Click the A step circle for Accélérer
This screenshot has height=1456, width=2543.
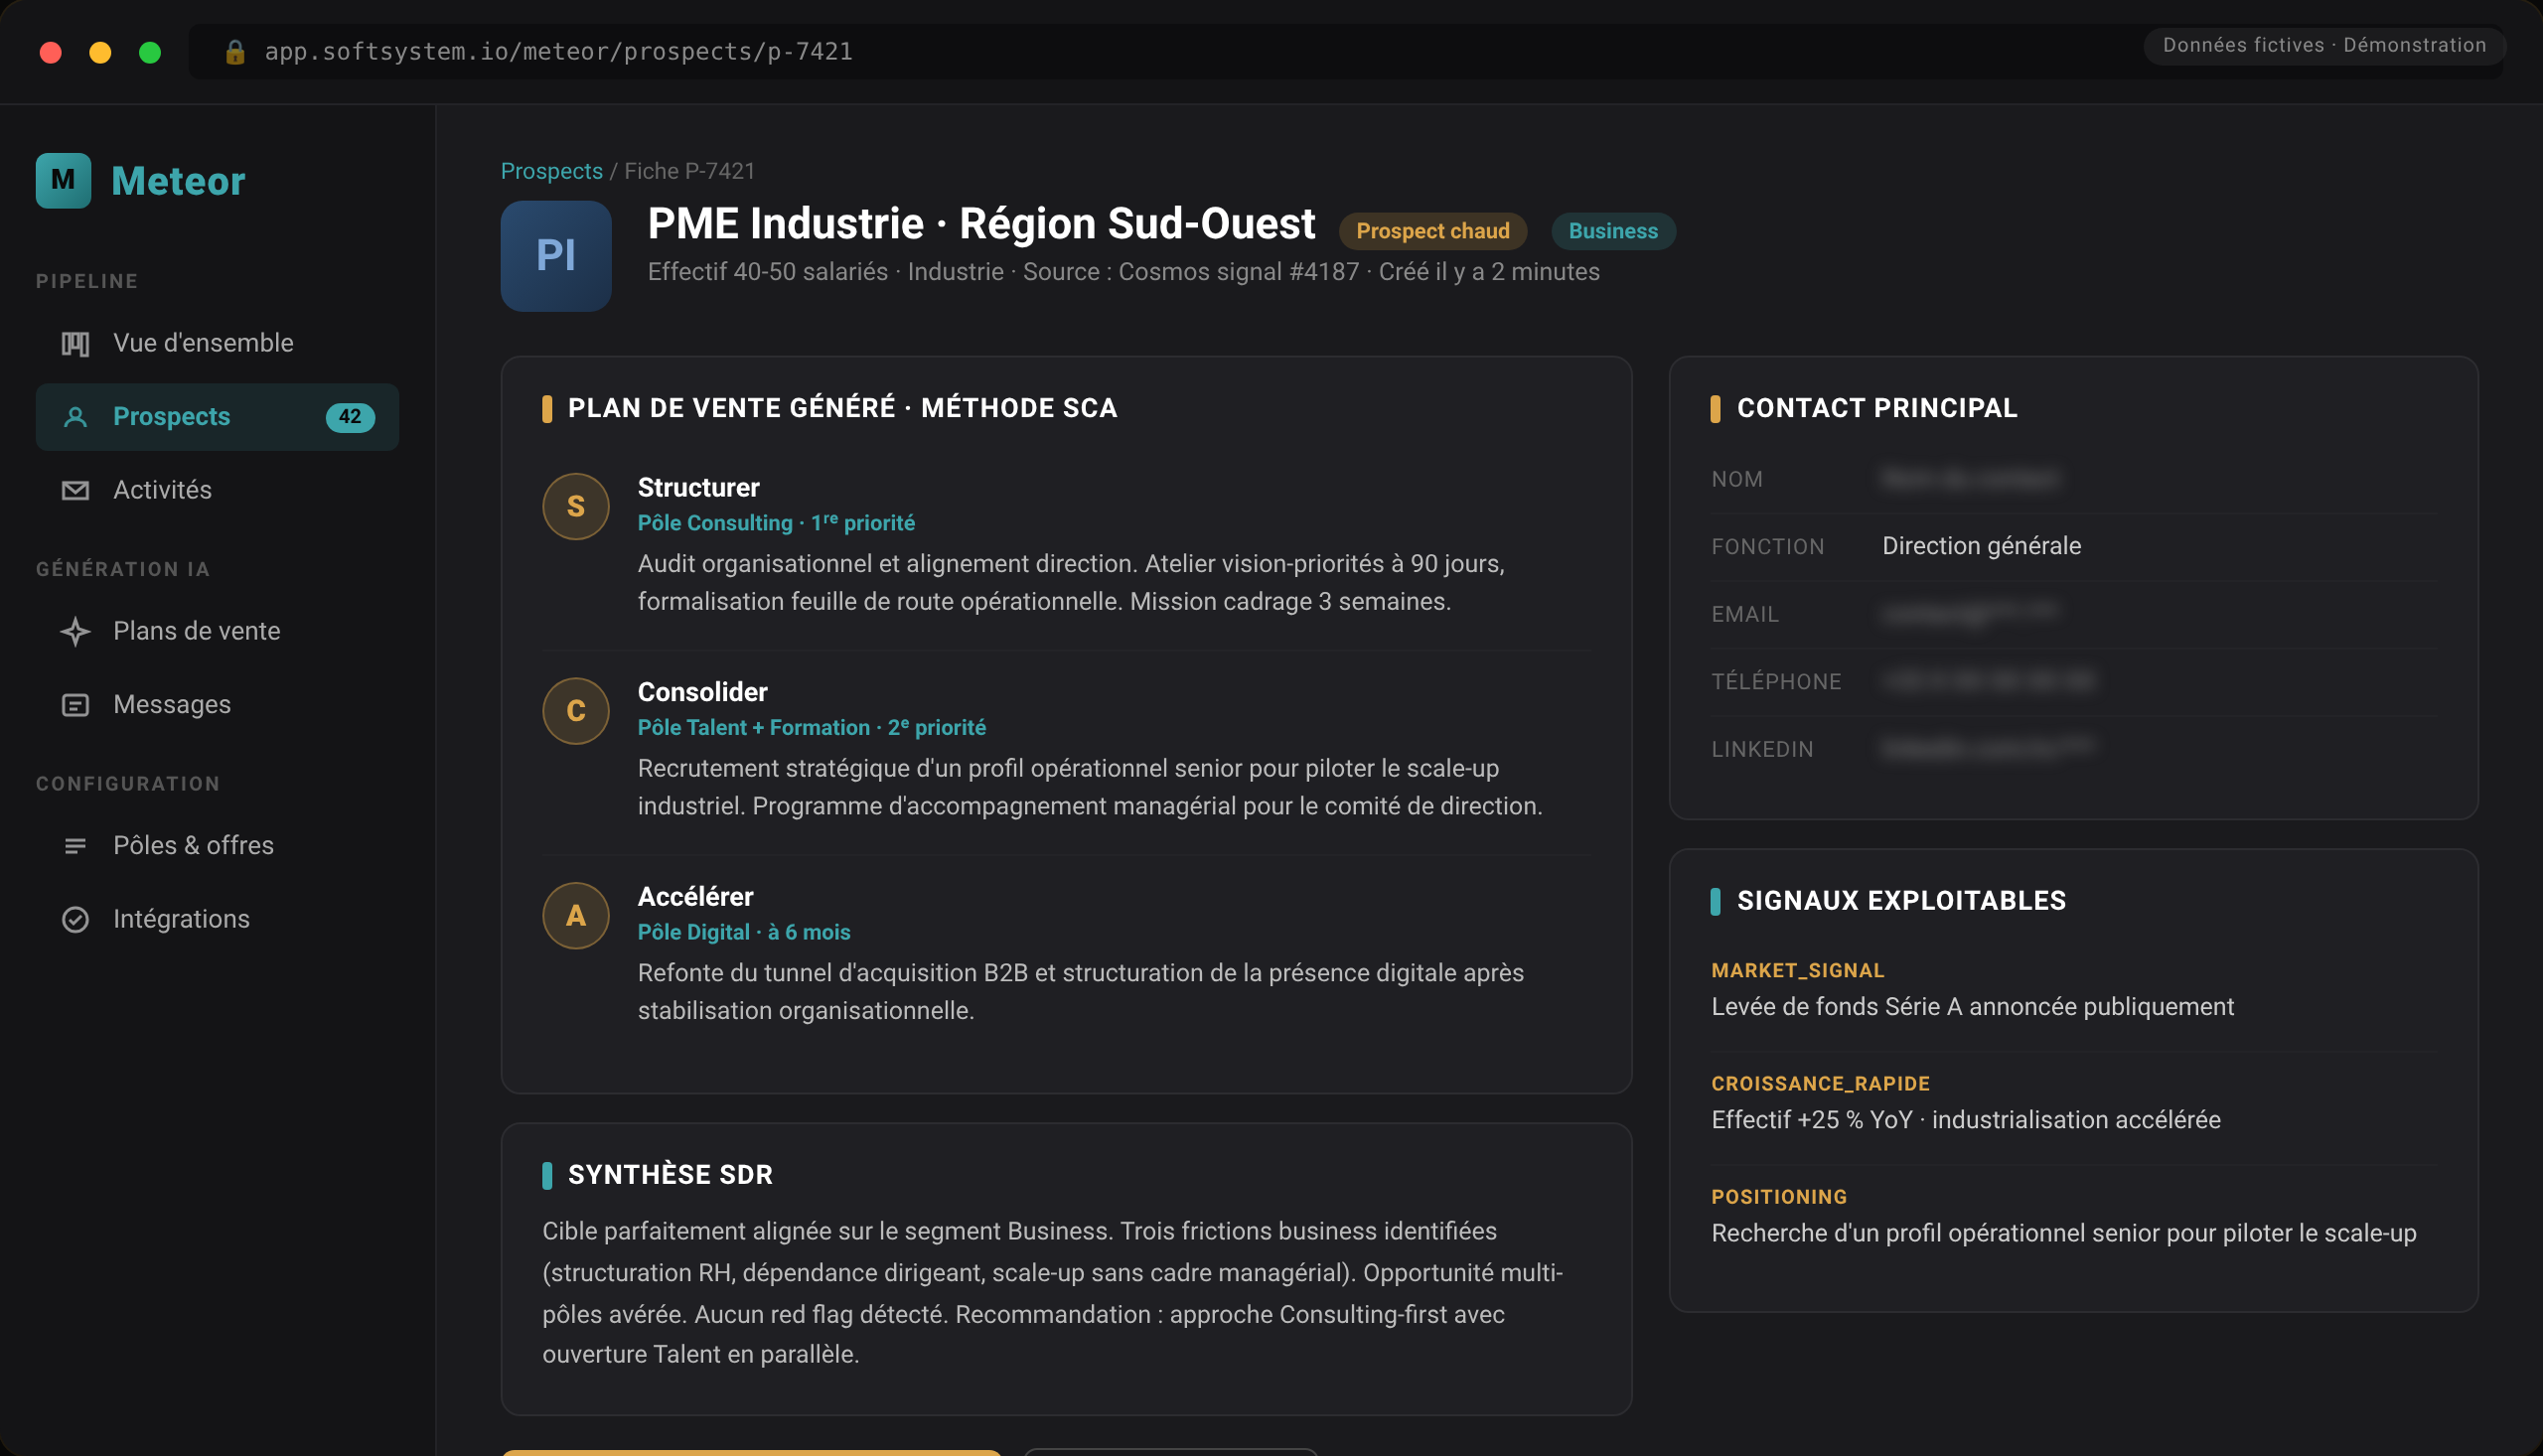[576, 915]
